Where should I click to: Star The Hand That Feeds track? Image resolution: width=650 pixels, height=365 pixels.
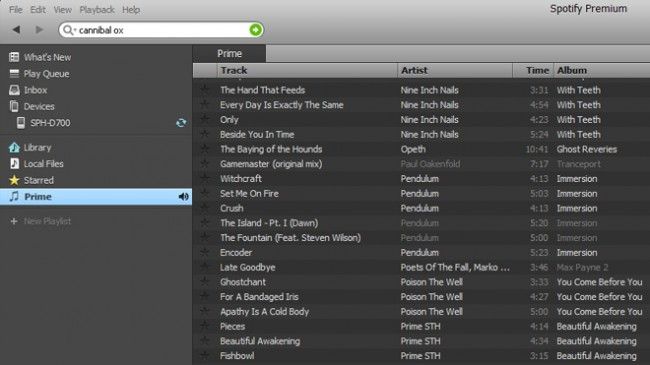[205, 89]
